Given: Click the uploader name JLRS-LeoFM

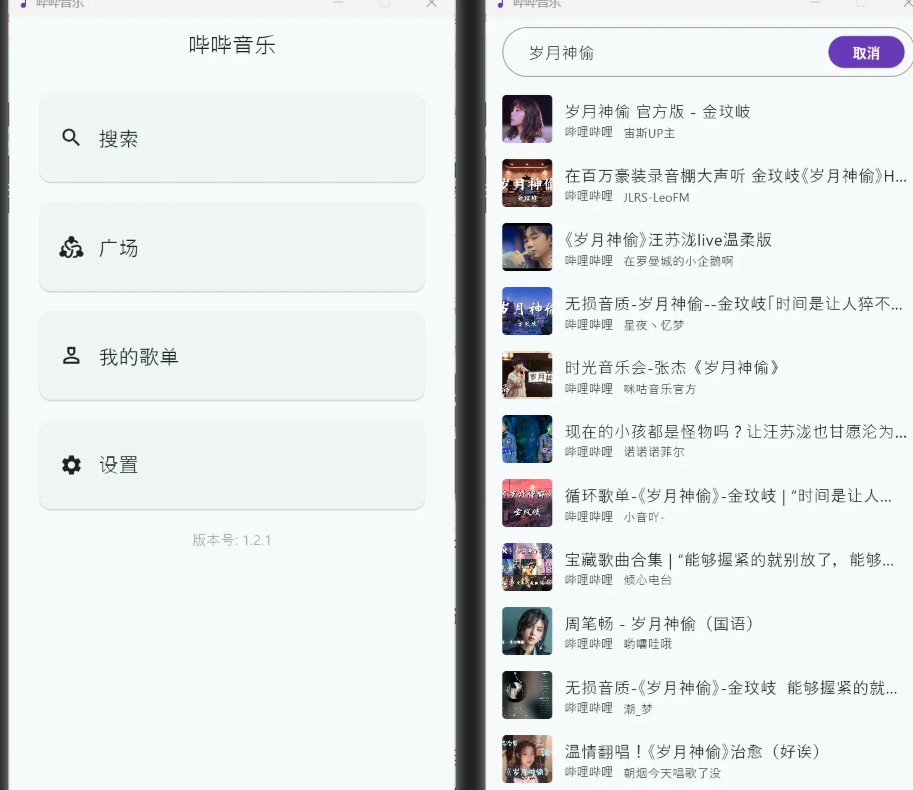Looking at the screenshot, I should tap(656, 197).
